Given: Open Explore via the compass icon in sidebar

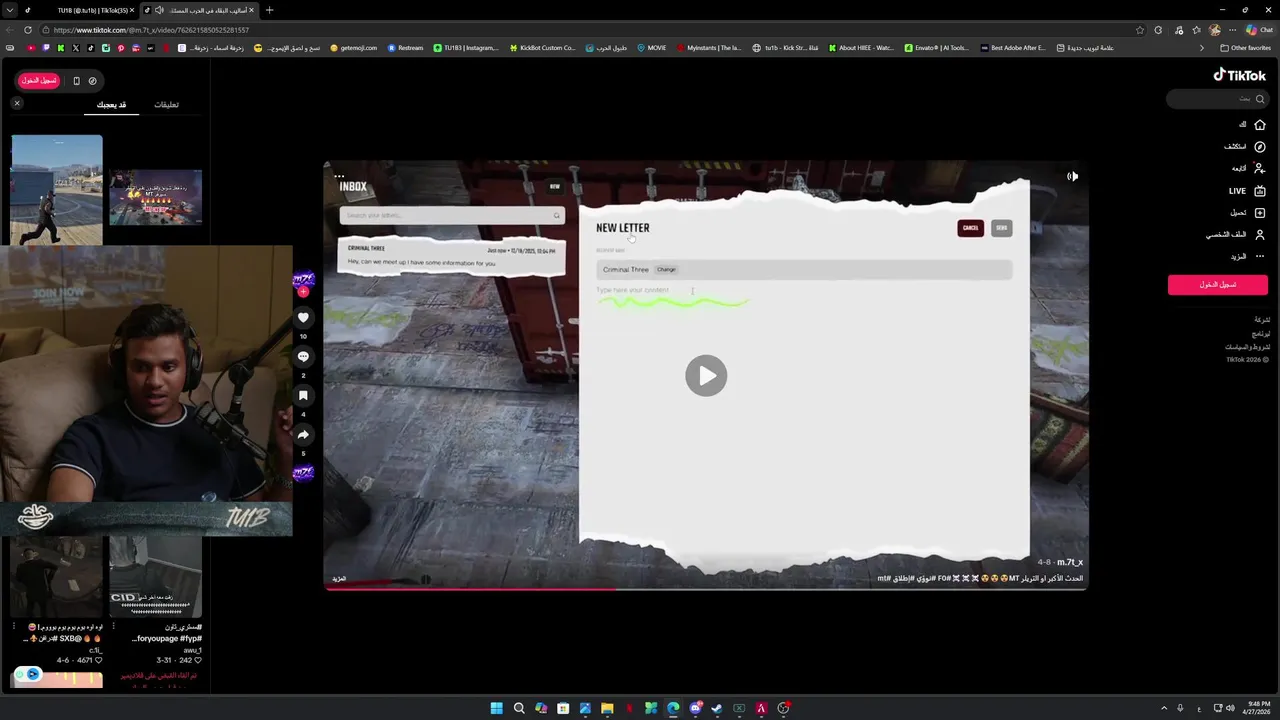Looking at the screenshot, I should click(x=1260, y=147).
